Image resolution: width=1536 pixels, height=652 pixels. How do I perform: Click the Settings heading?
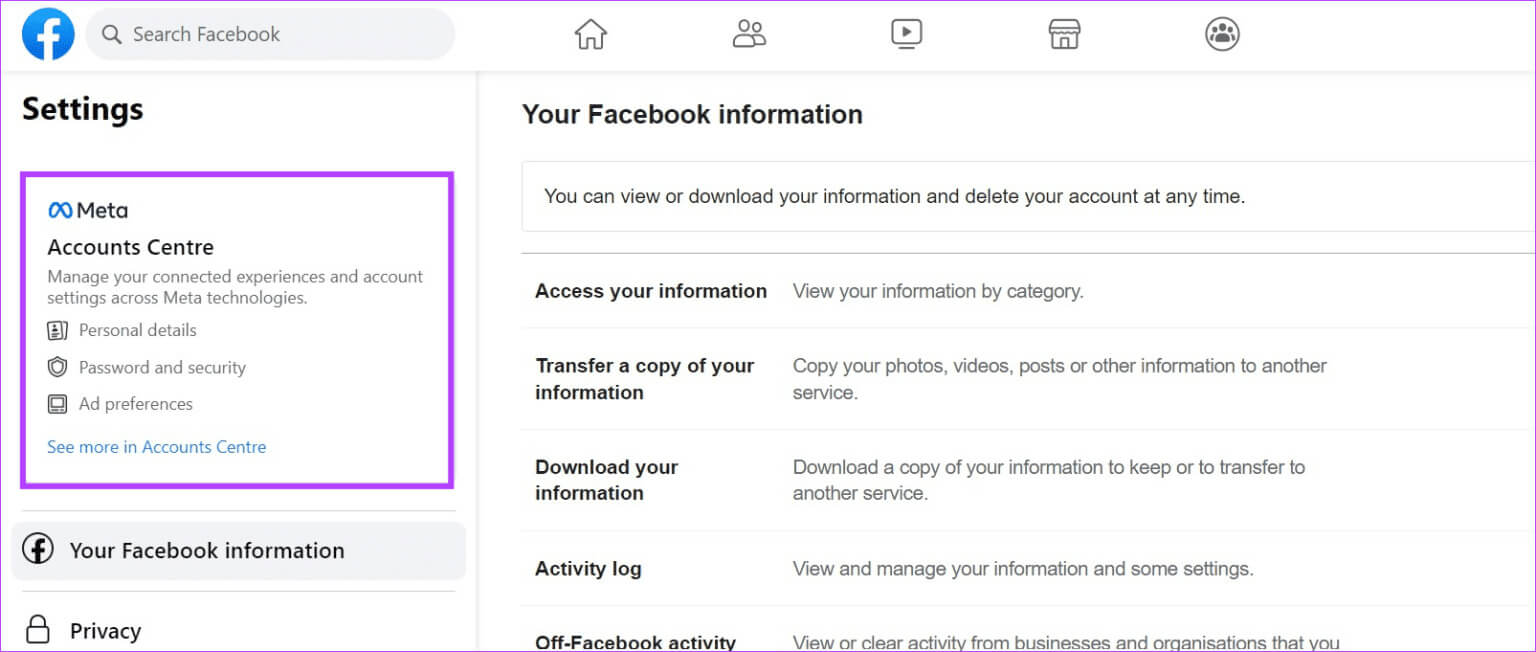[x=83, y=109]
